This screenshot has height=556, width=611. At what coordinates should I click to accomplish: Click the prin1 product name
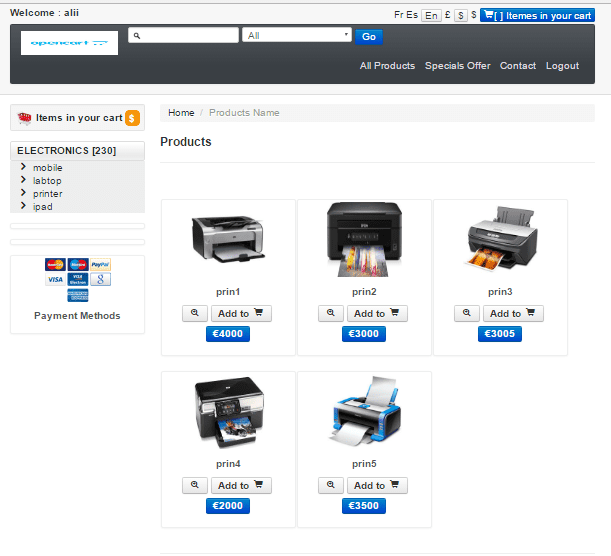[x=228, y=292]
